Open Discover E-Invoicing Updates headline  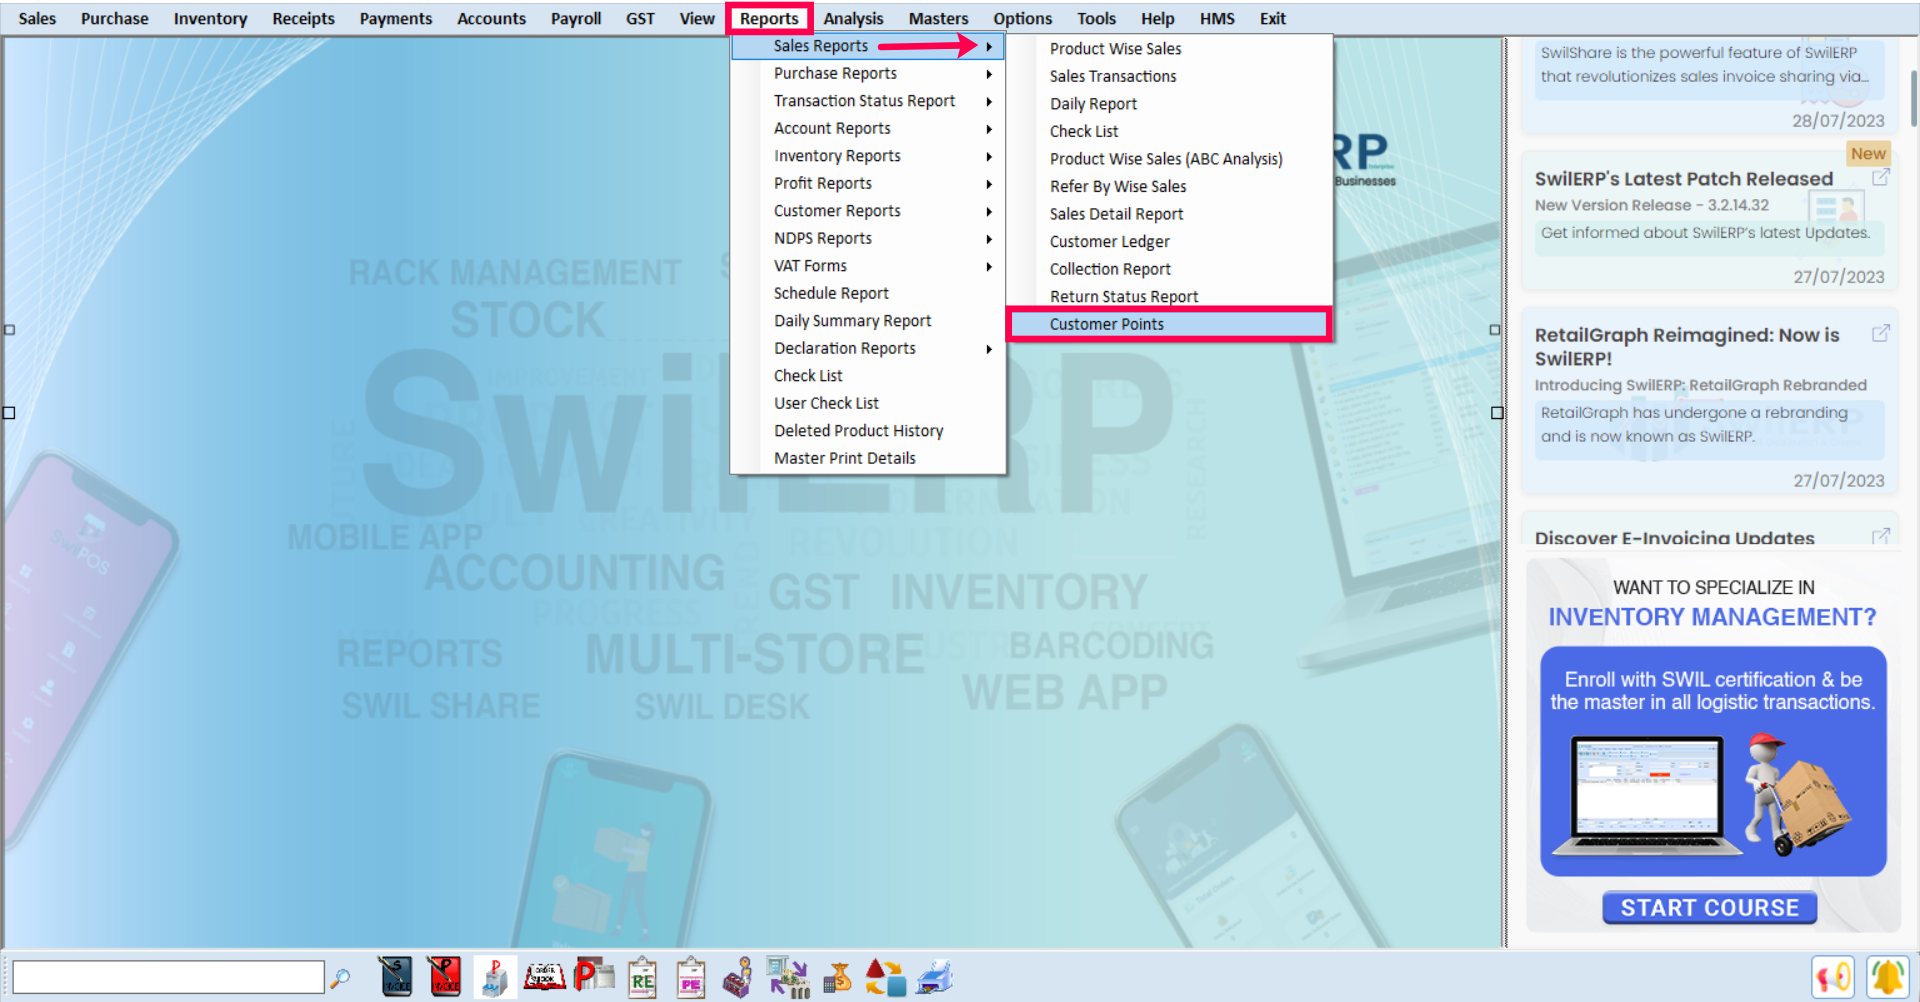point(1675,537)
